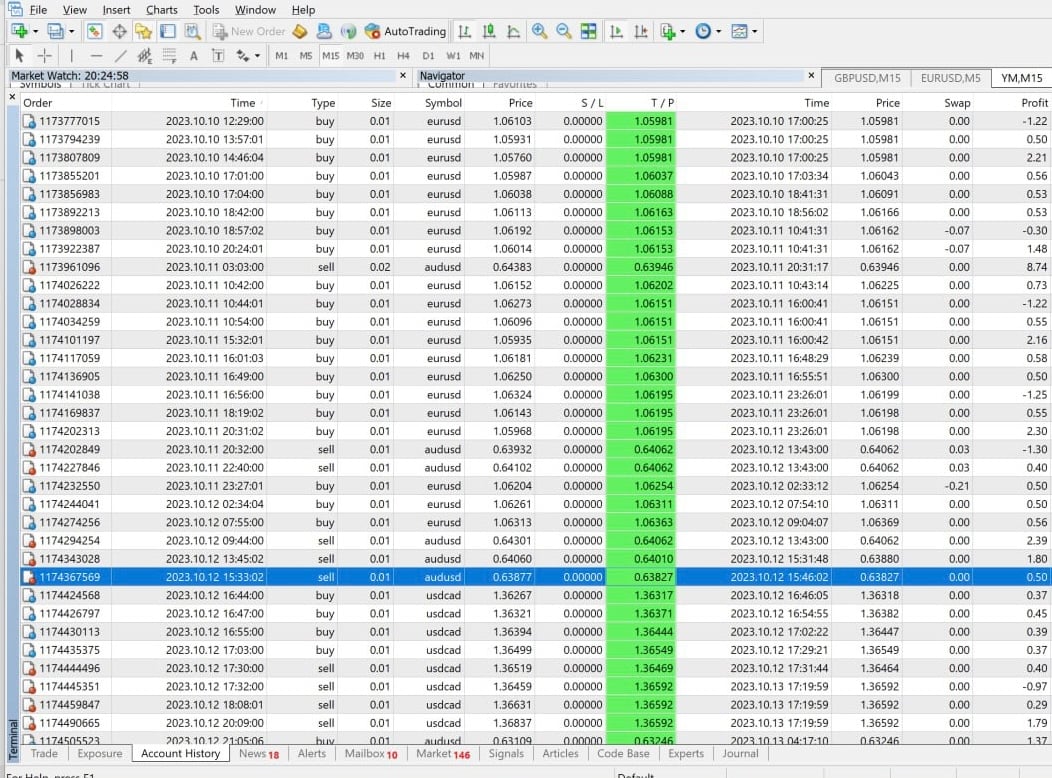Open the Periods clock icon
Viewport: 1052px width, 778px height.
[x=703, y=31]
